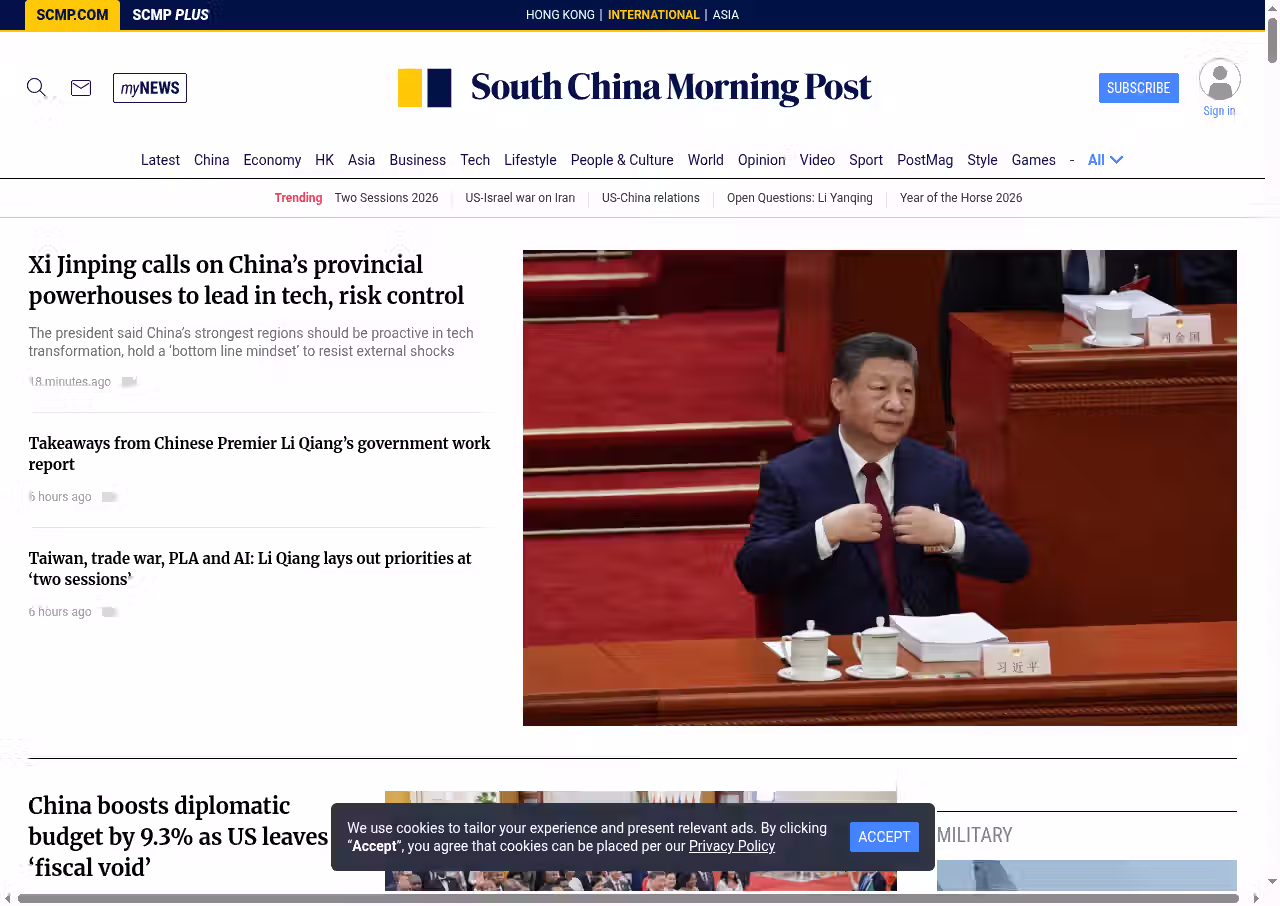
Task: Click the SCMP PLUS logo tab
Action: point(170,15)
